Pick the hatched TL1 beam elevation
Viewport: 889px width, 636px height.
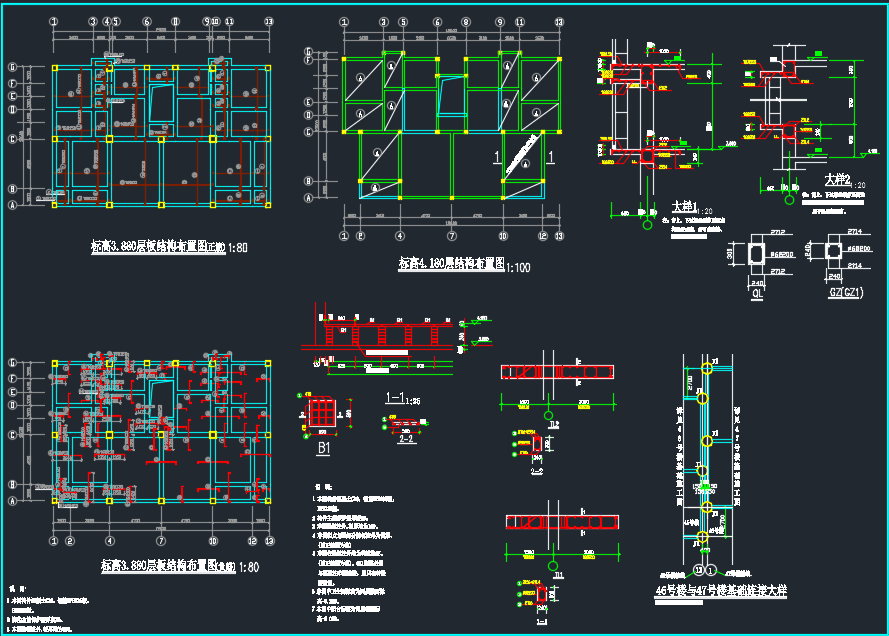562,522
